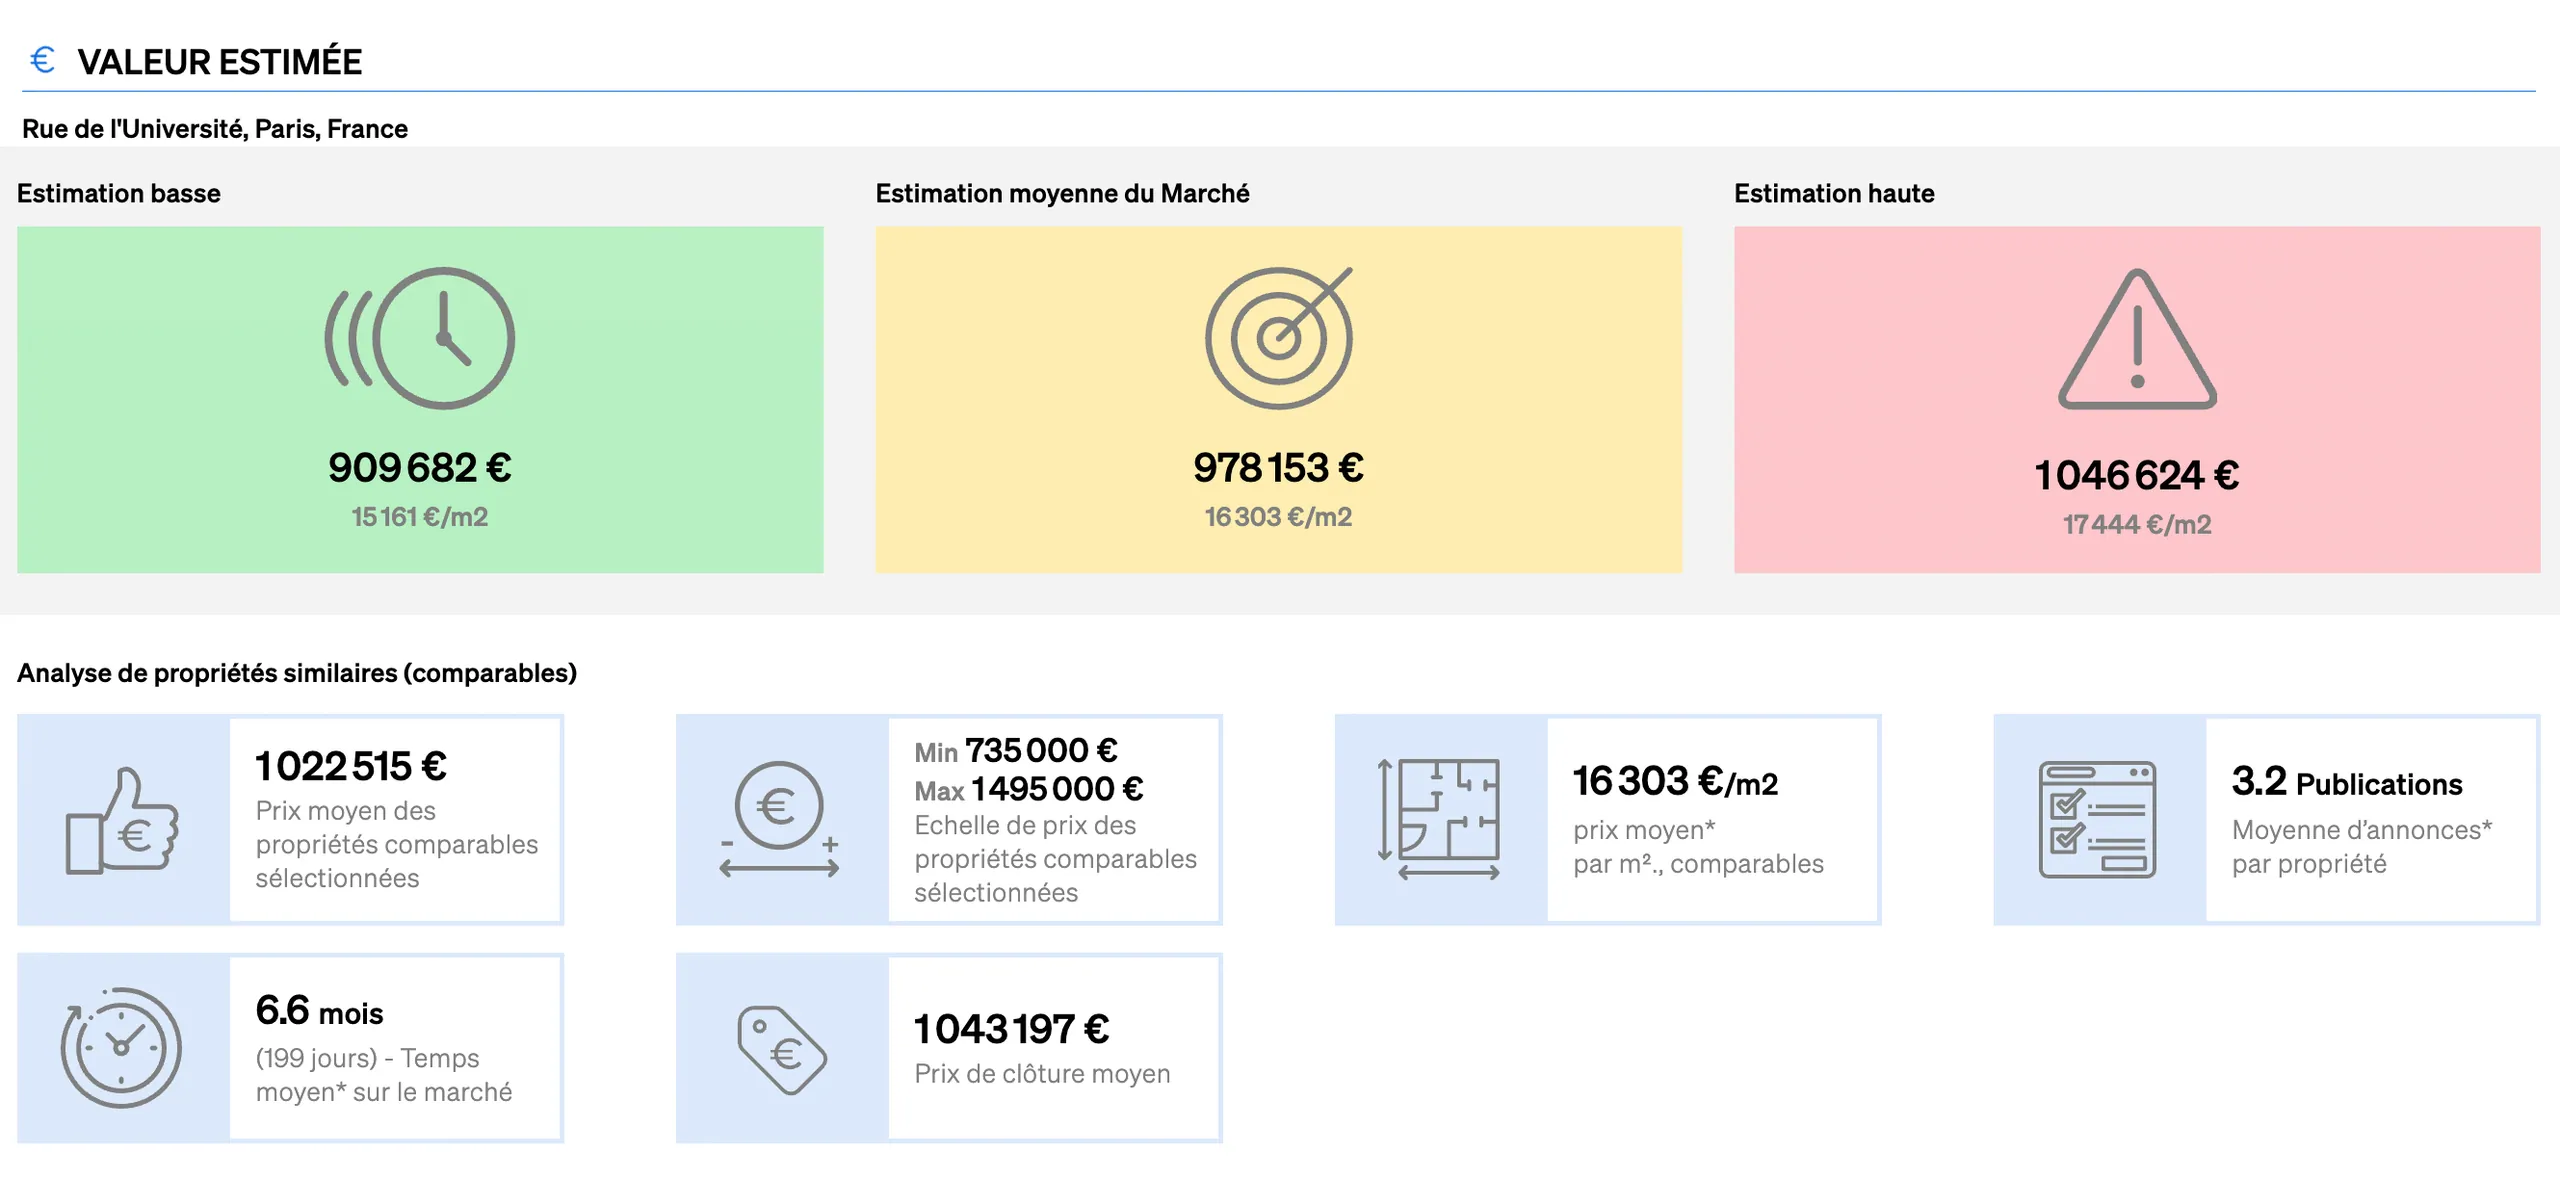2560x1183 pixels.
Task: Click the publications checklist icon
Action: point(2098,820)
